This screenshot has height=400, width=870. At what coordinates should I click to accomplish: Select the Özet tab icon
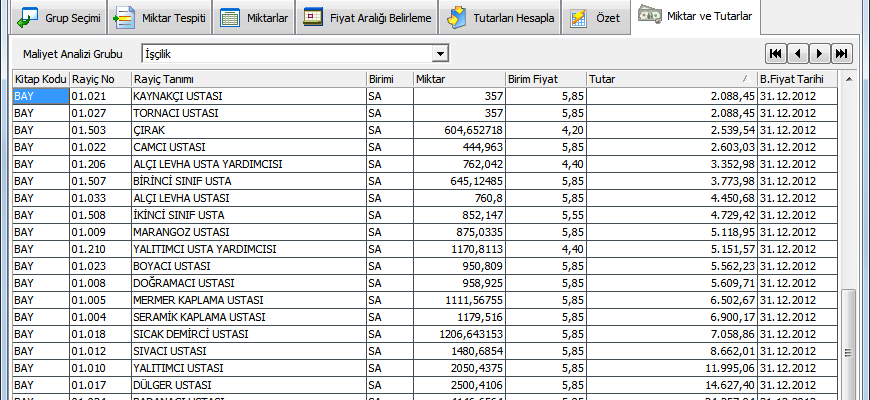[577, 18]
